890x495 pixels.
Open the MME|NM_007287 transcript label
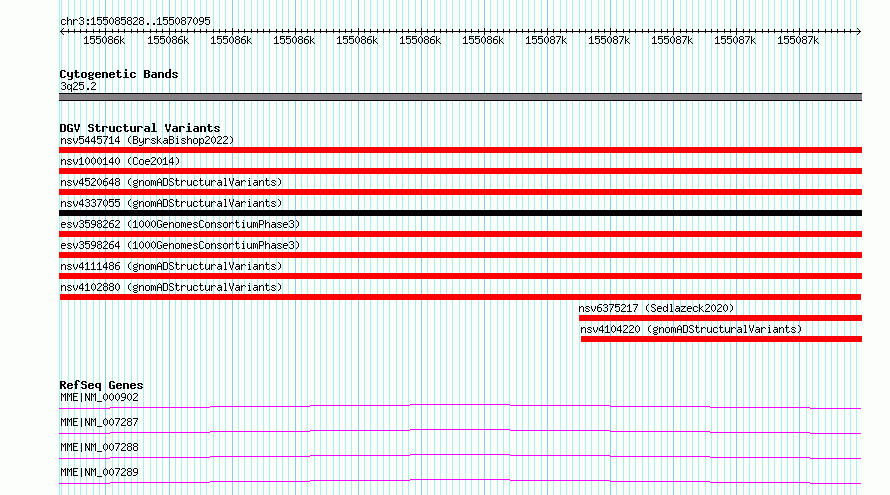click(99, 422)
